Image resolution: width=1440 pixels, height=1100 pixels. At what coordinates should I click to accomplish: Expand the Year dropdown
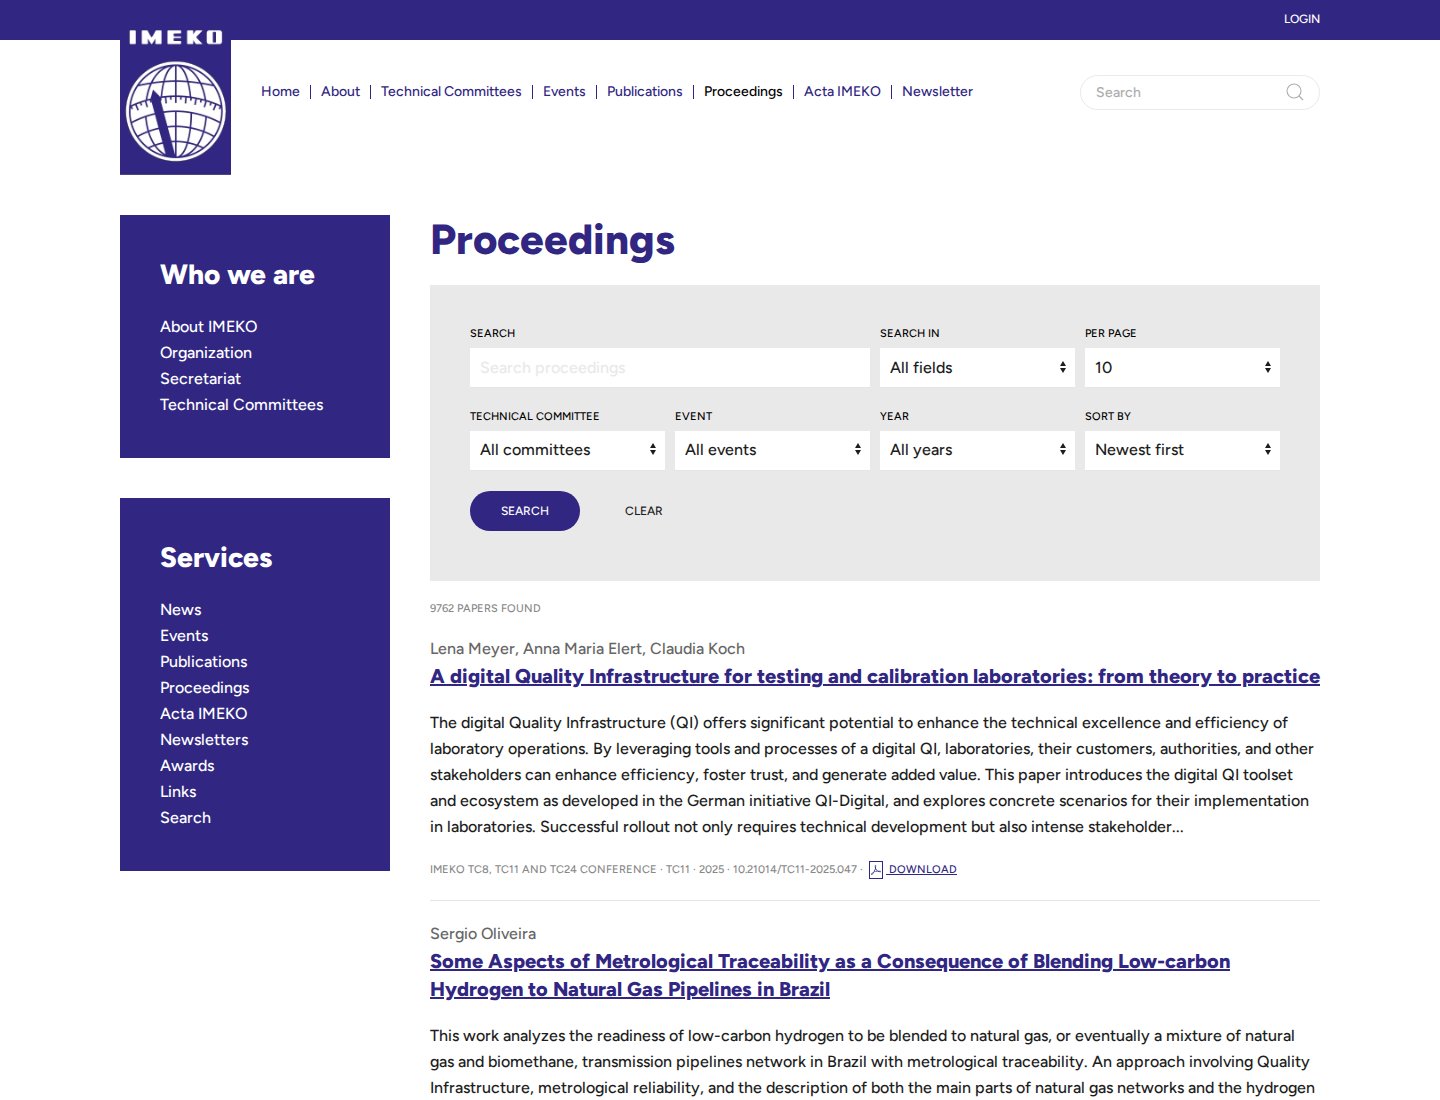[977, 450]
